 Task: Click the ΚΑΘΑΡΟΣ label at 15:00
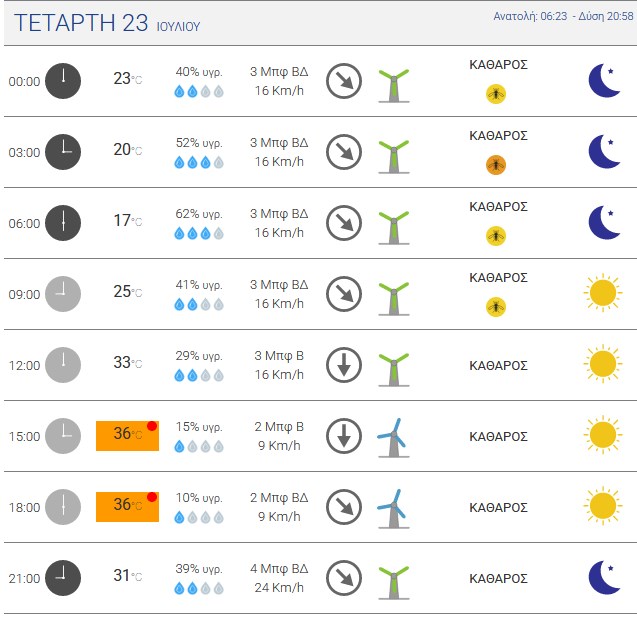(498, 436)
